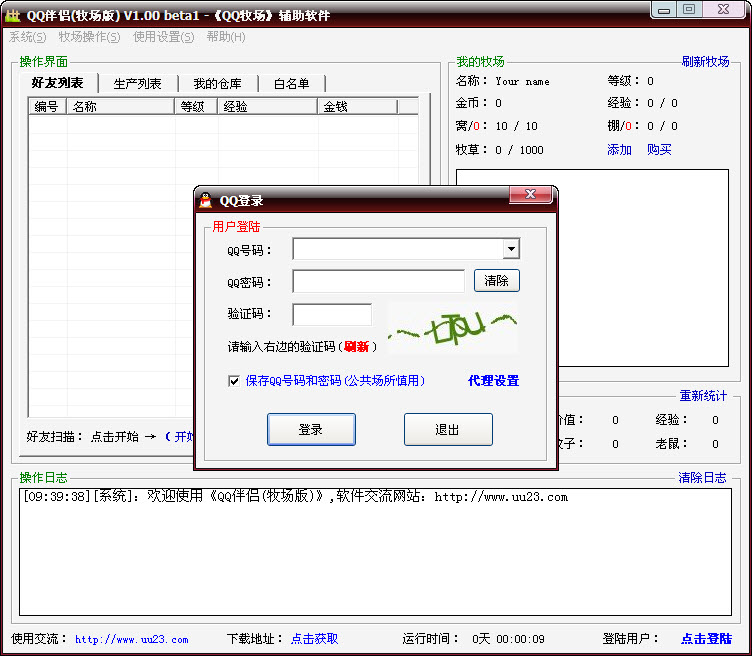Click the 清除 button

pos(496,281)
